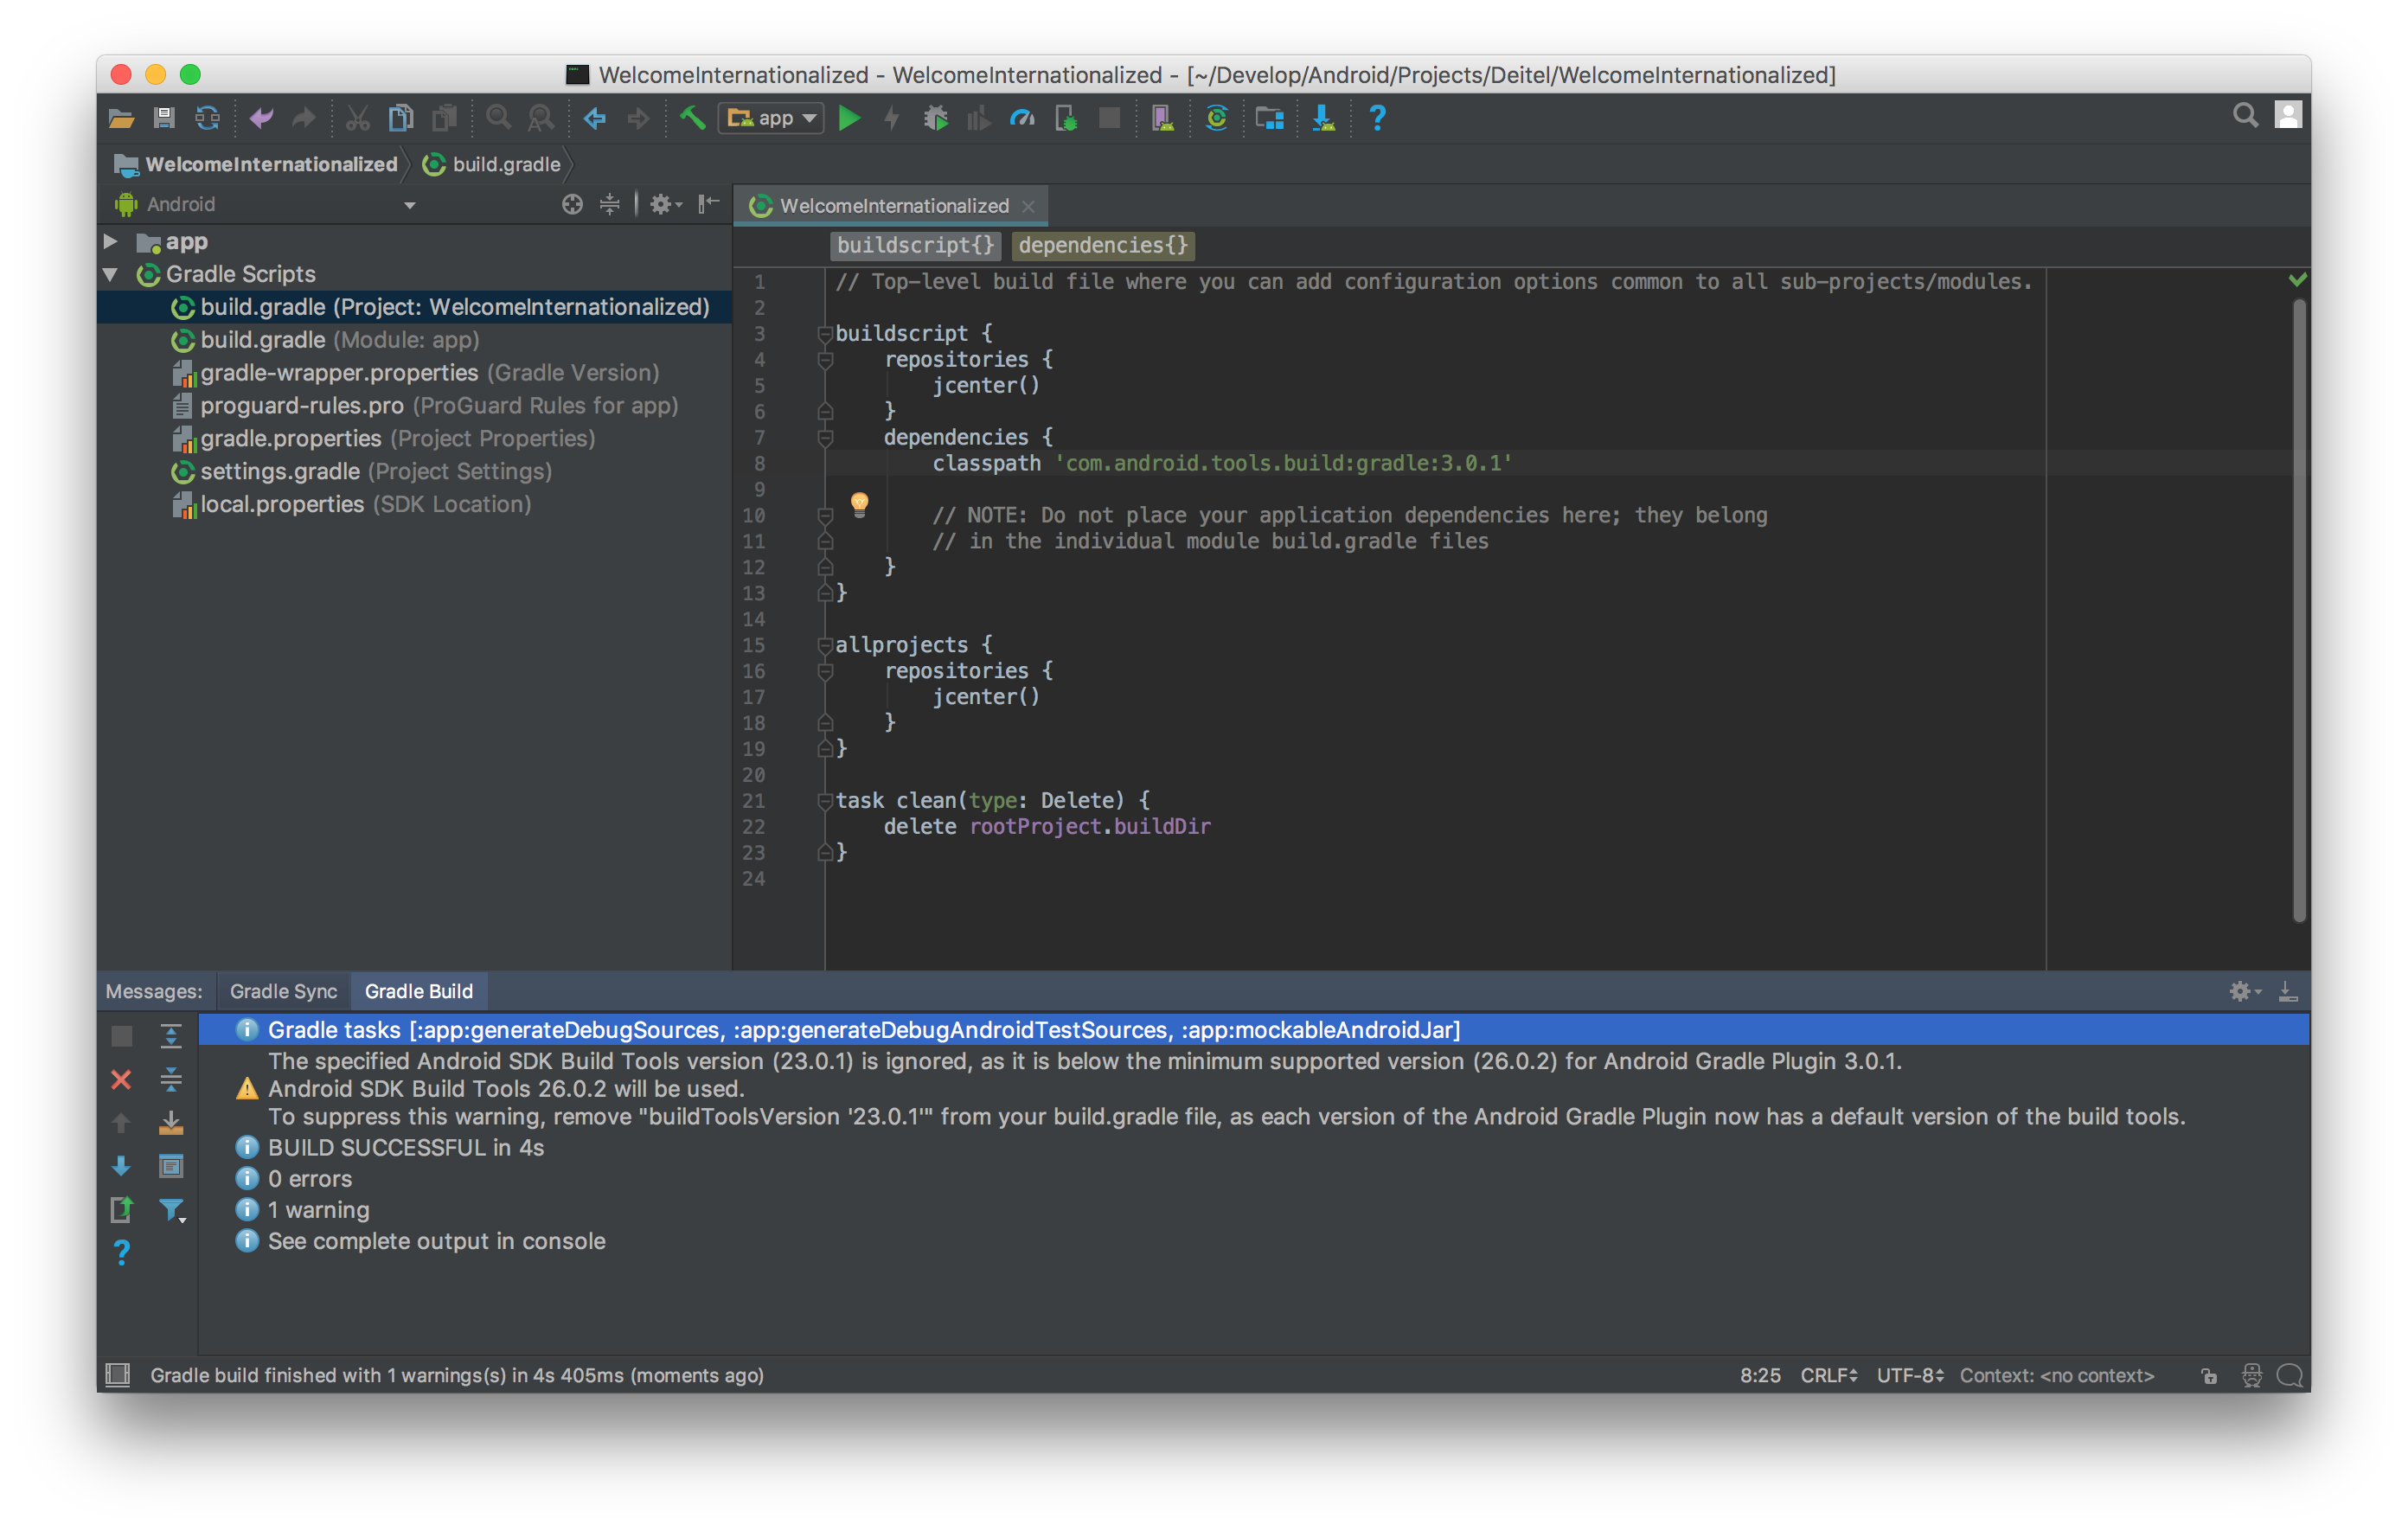The width and height of the screenshot is (2408, 1531).
Task: Sync project with Gradle files icon
Action: click(x=1216, y=119)
